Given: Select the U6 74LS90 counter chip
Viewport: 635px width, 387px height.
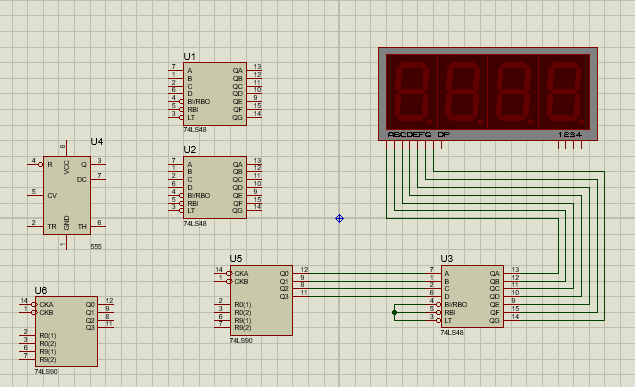Looking at the screenshot, I should [66, 332].
